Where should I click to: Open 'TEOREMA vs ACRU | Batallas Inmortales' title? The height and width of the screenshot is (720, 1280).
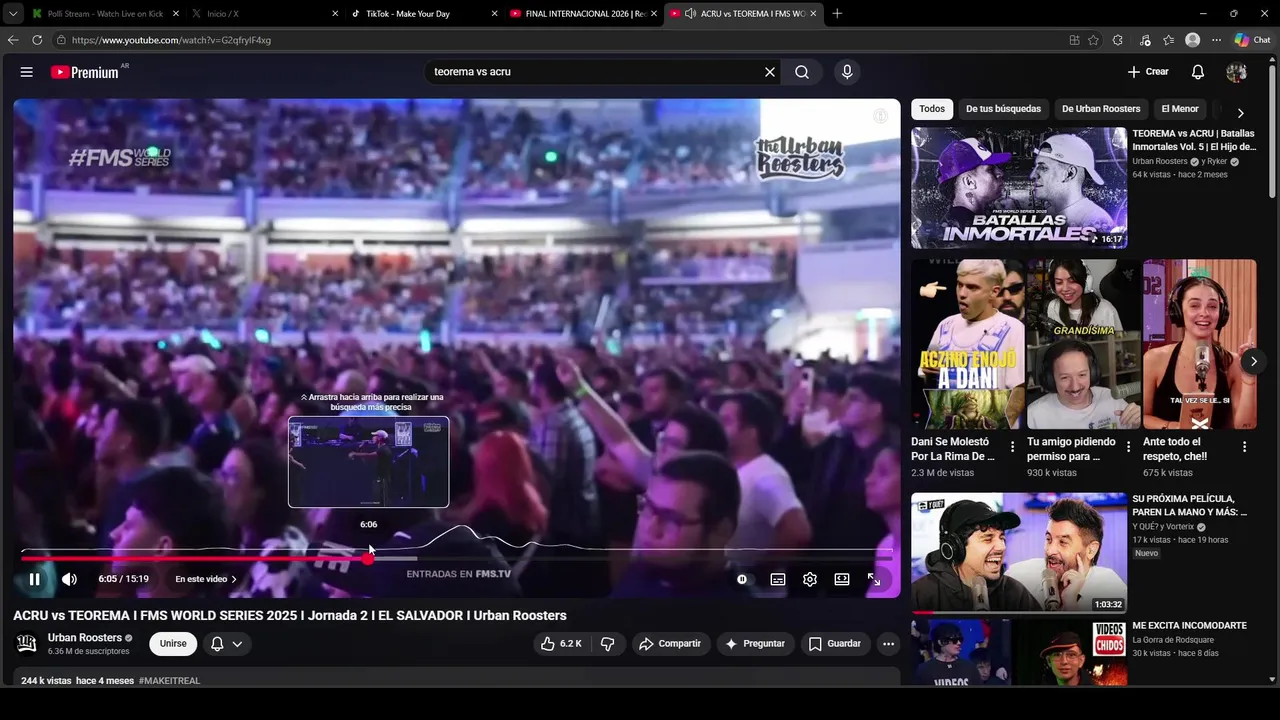click(x=1194, y=140)
